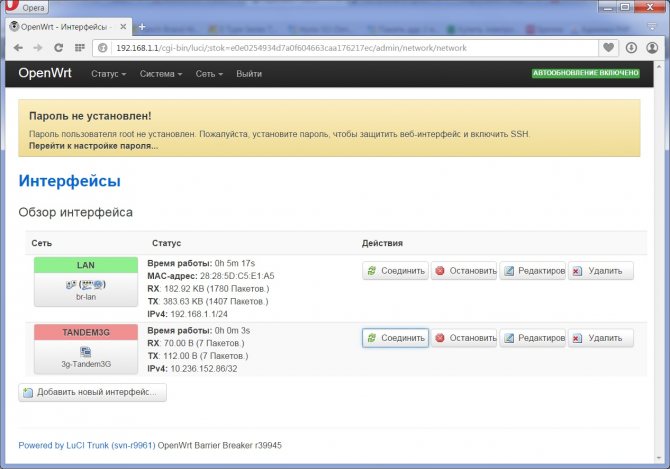Viewport: 670px width, 469px height.
Task: Click Редактировать for the LAN interface
Action: pos(533,271)
